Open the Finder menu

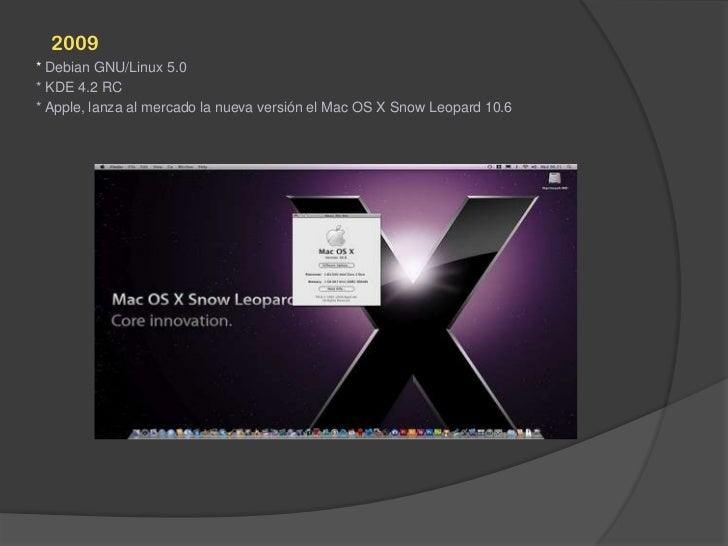(116, 167)
